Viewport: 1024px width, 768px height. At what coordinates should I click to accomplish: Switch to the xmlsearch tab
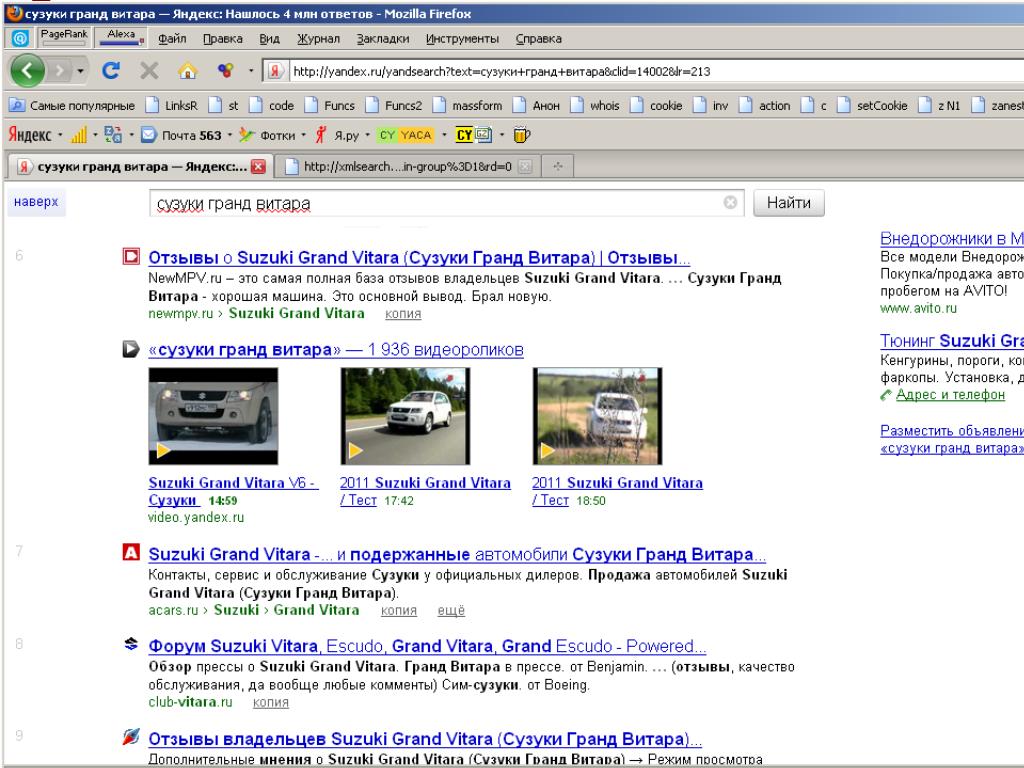click(x=408, y=167)
